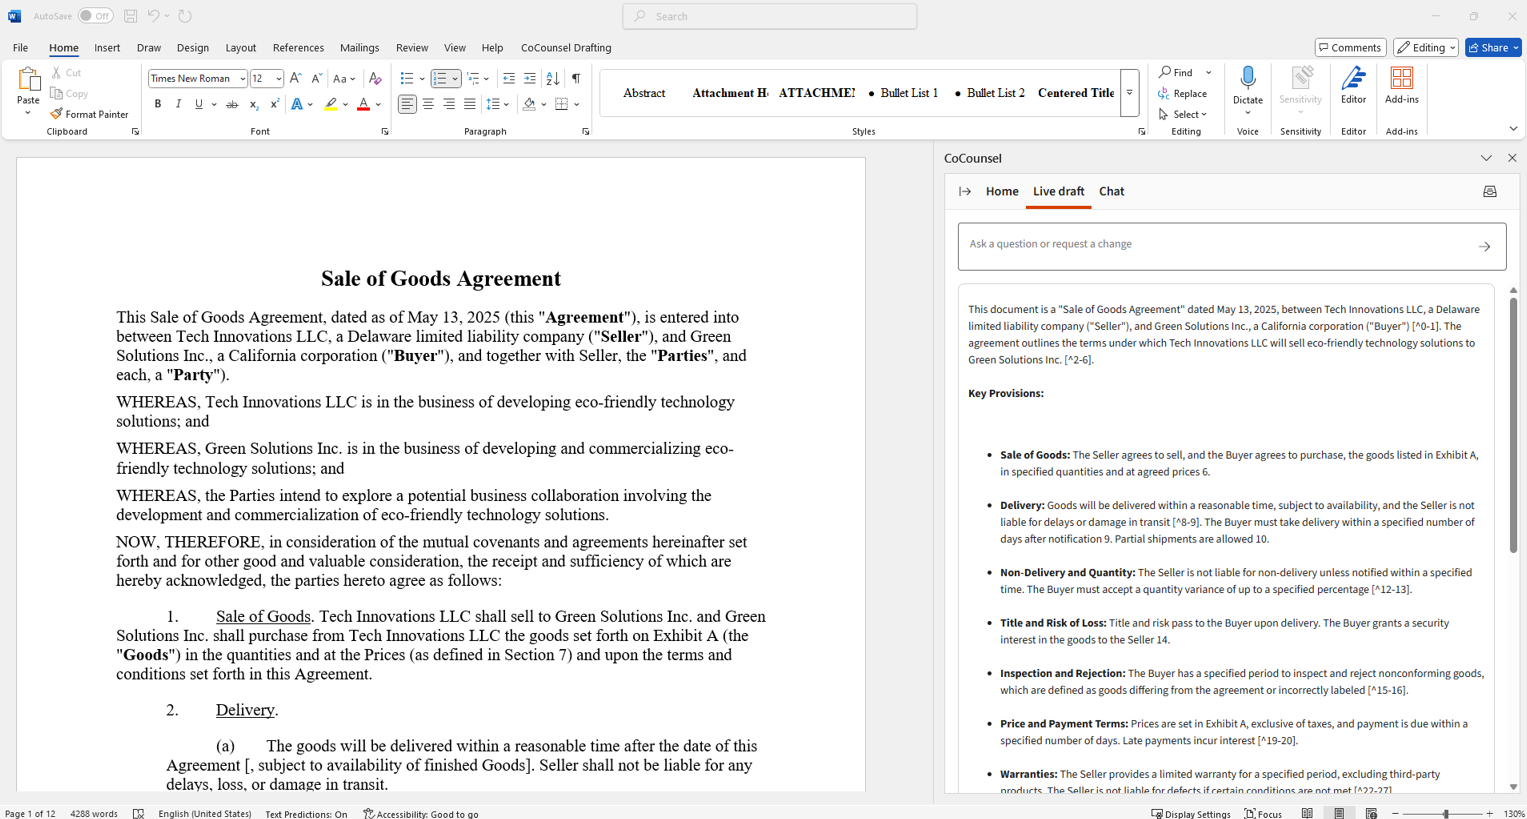Screen dimensions: 1527x819
Task: Click the Share button
Action: point(1492,48)
